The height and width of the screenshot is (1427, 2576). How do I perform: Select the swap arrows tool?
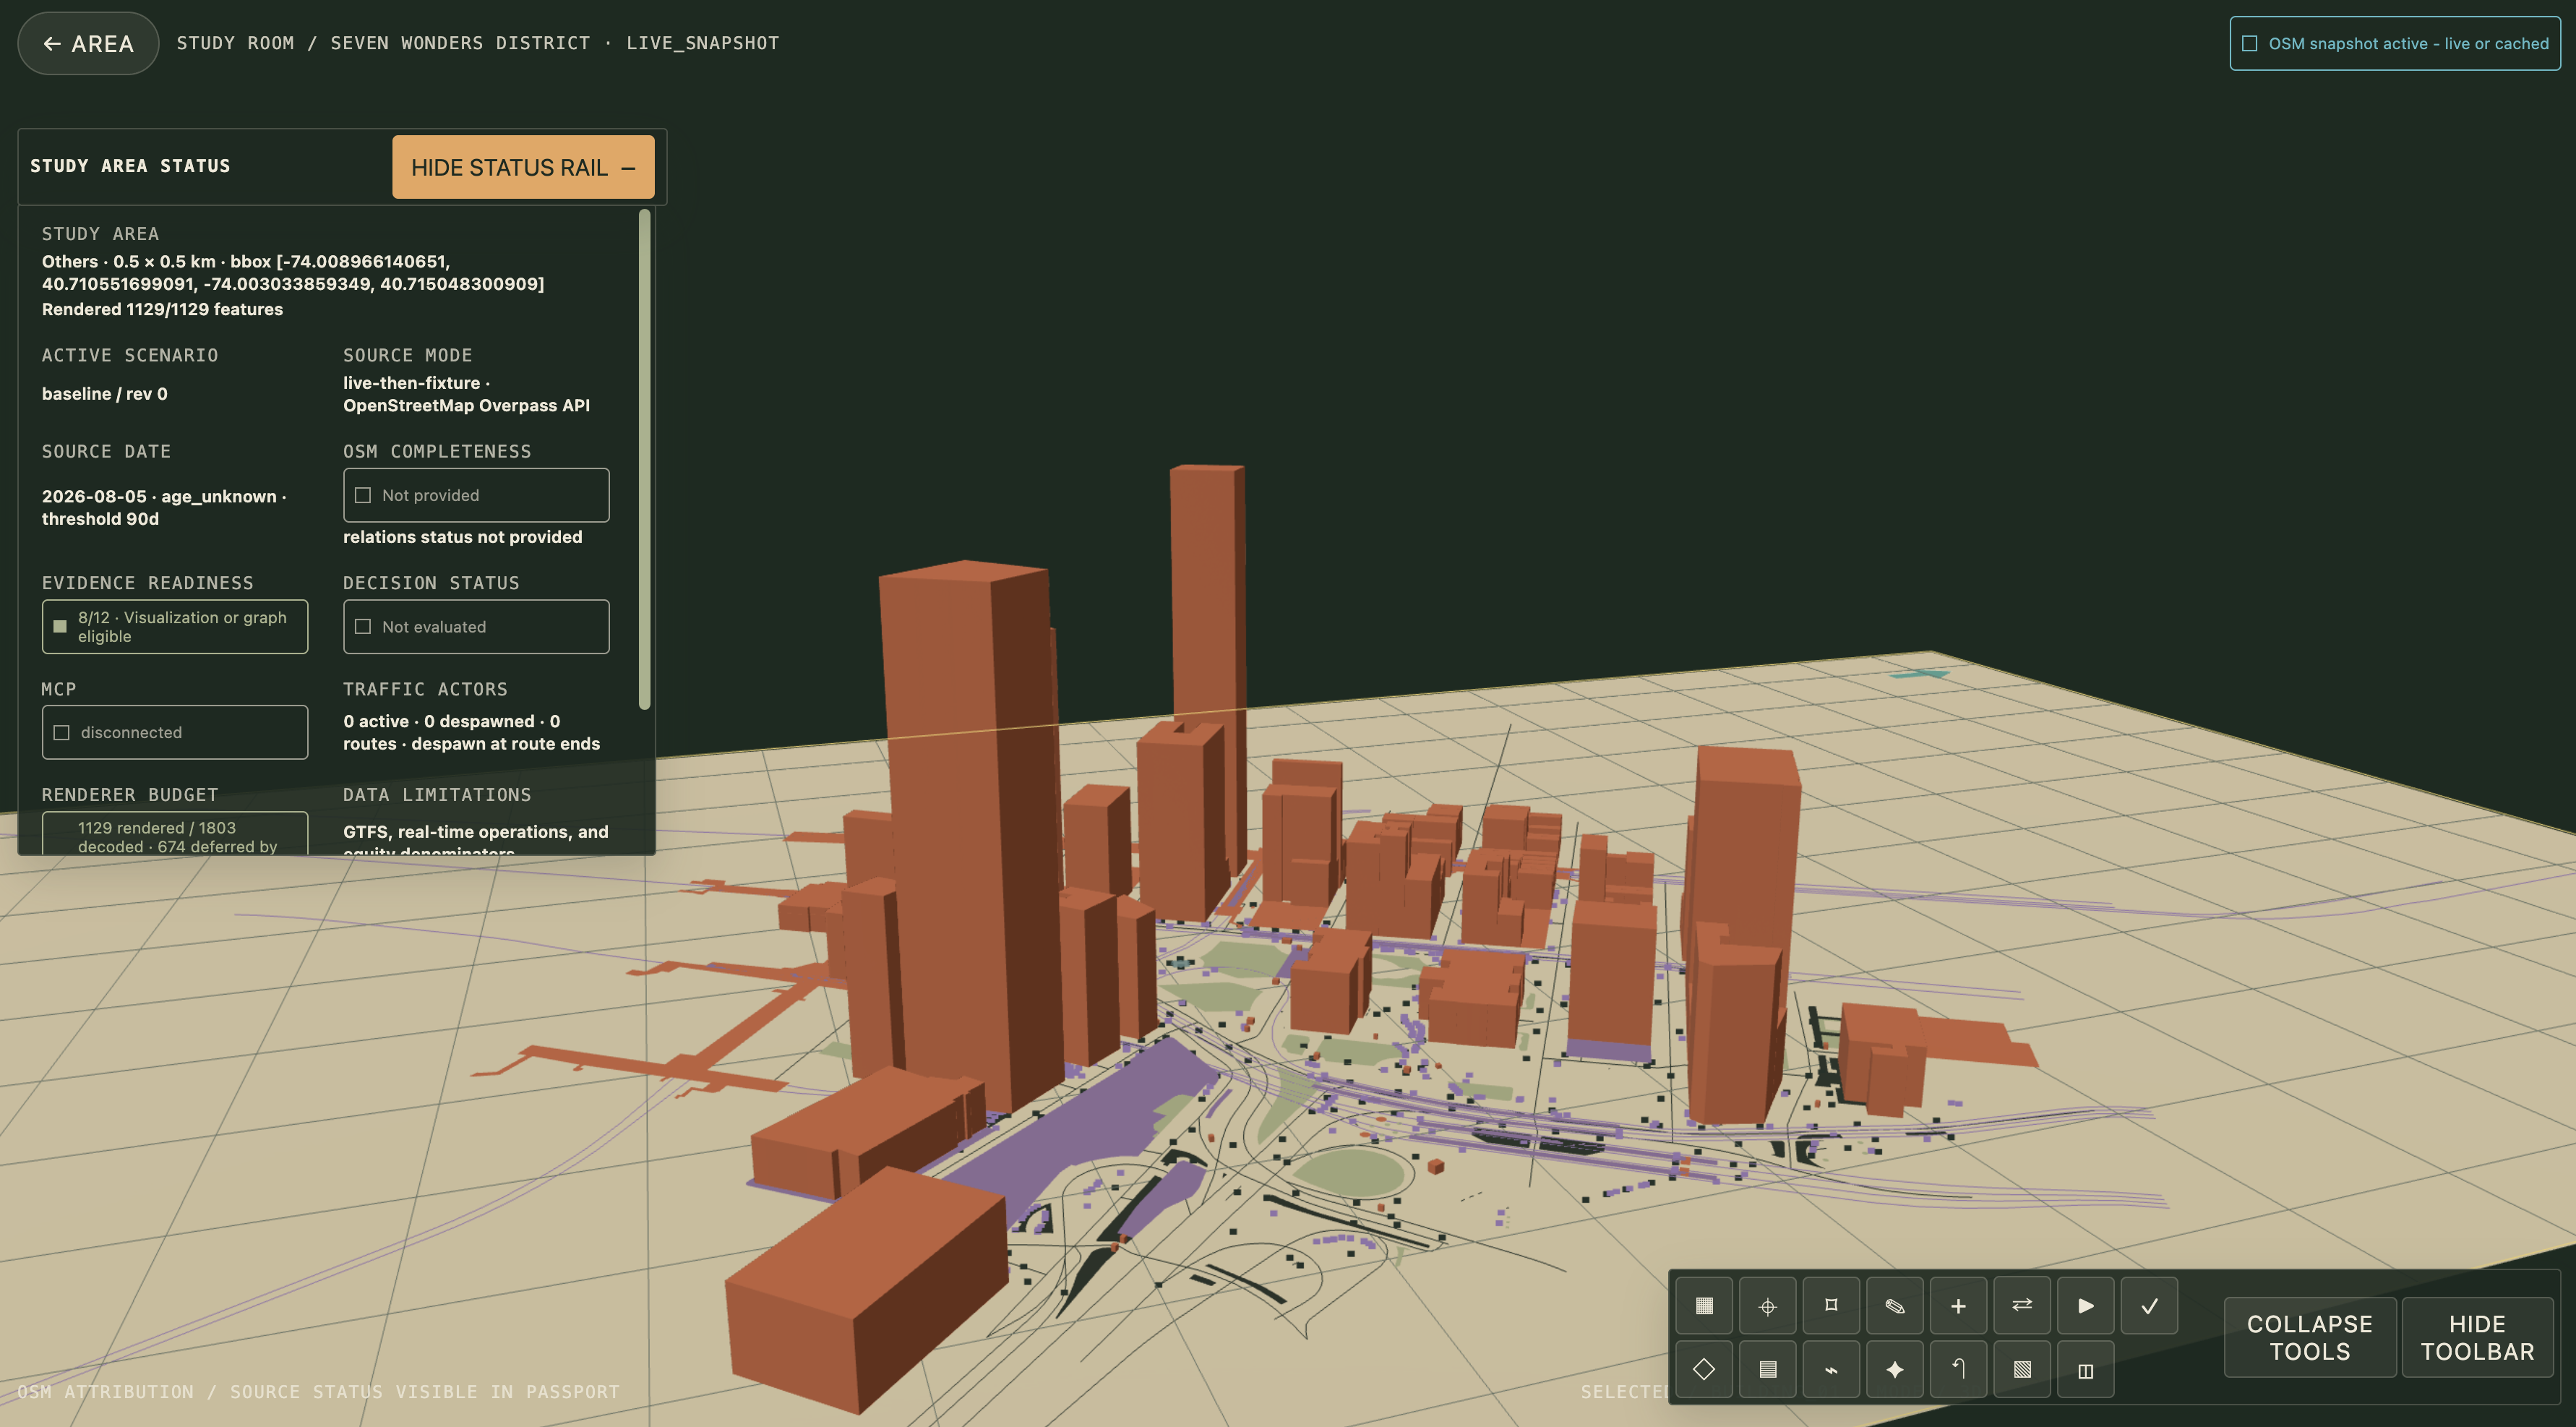[2022, 1305]
